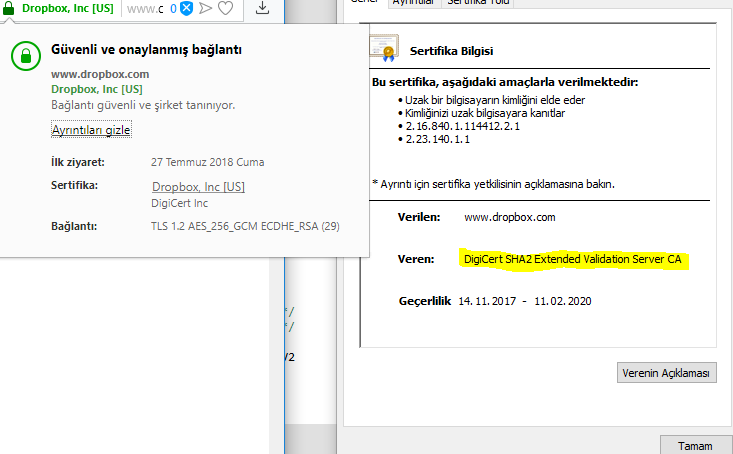
Task: Select the Genel tab
Action: 365,2
